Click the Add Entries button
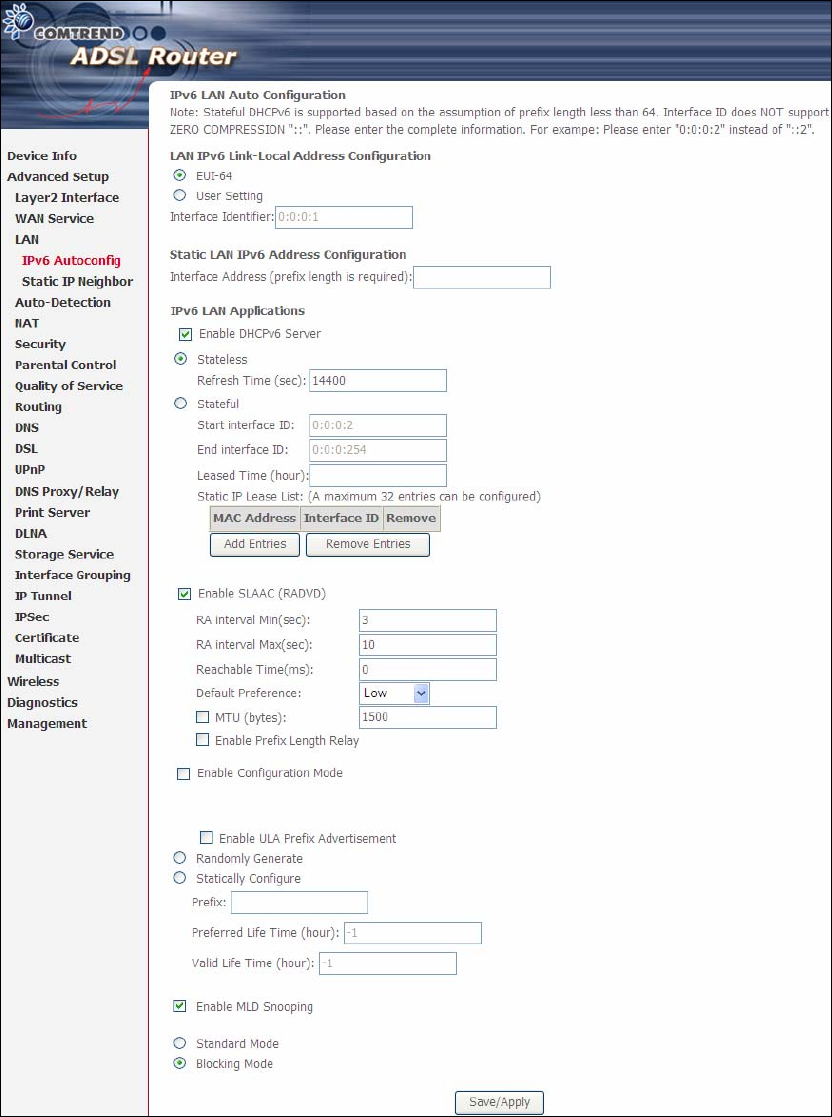 coord(255,544)
